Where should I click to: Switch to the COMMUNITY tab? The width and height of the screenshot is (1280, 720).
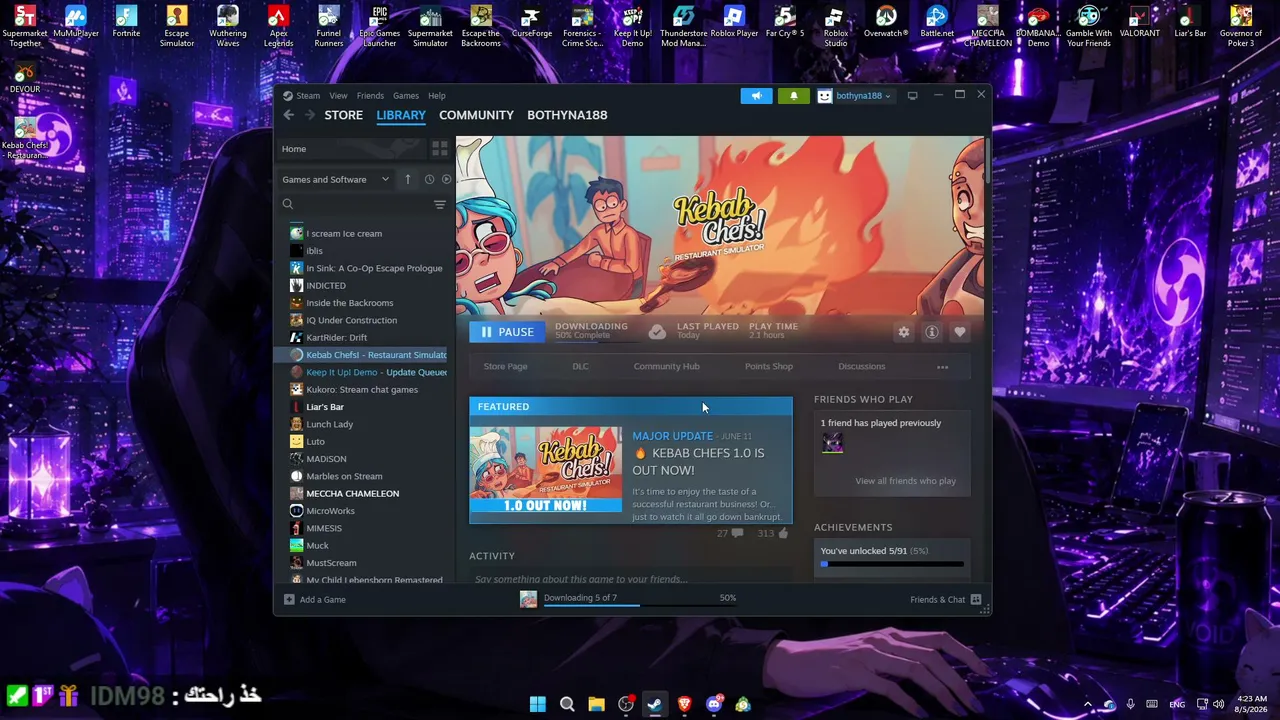pos(476,115)
